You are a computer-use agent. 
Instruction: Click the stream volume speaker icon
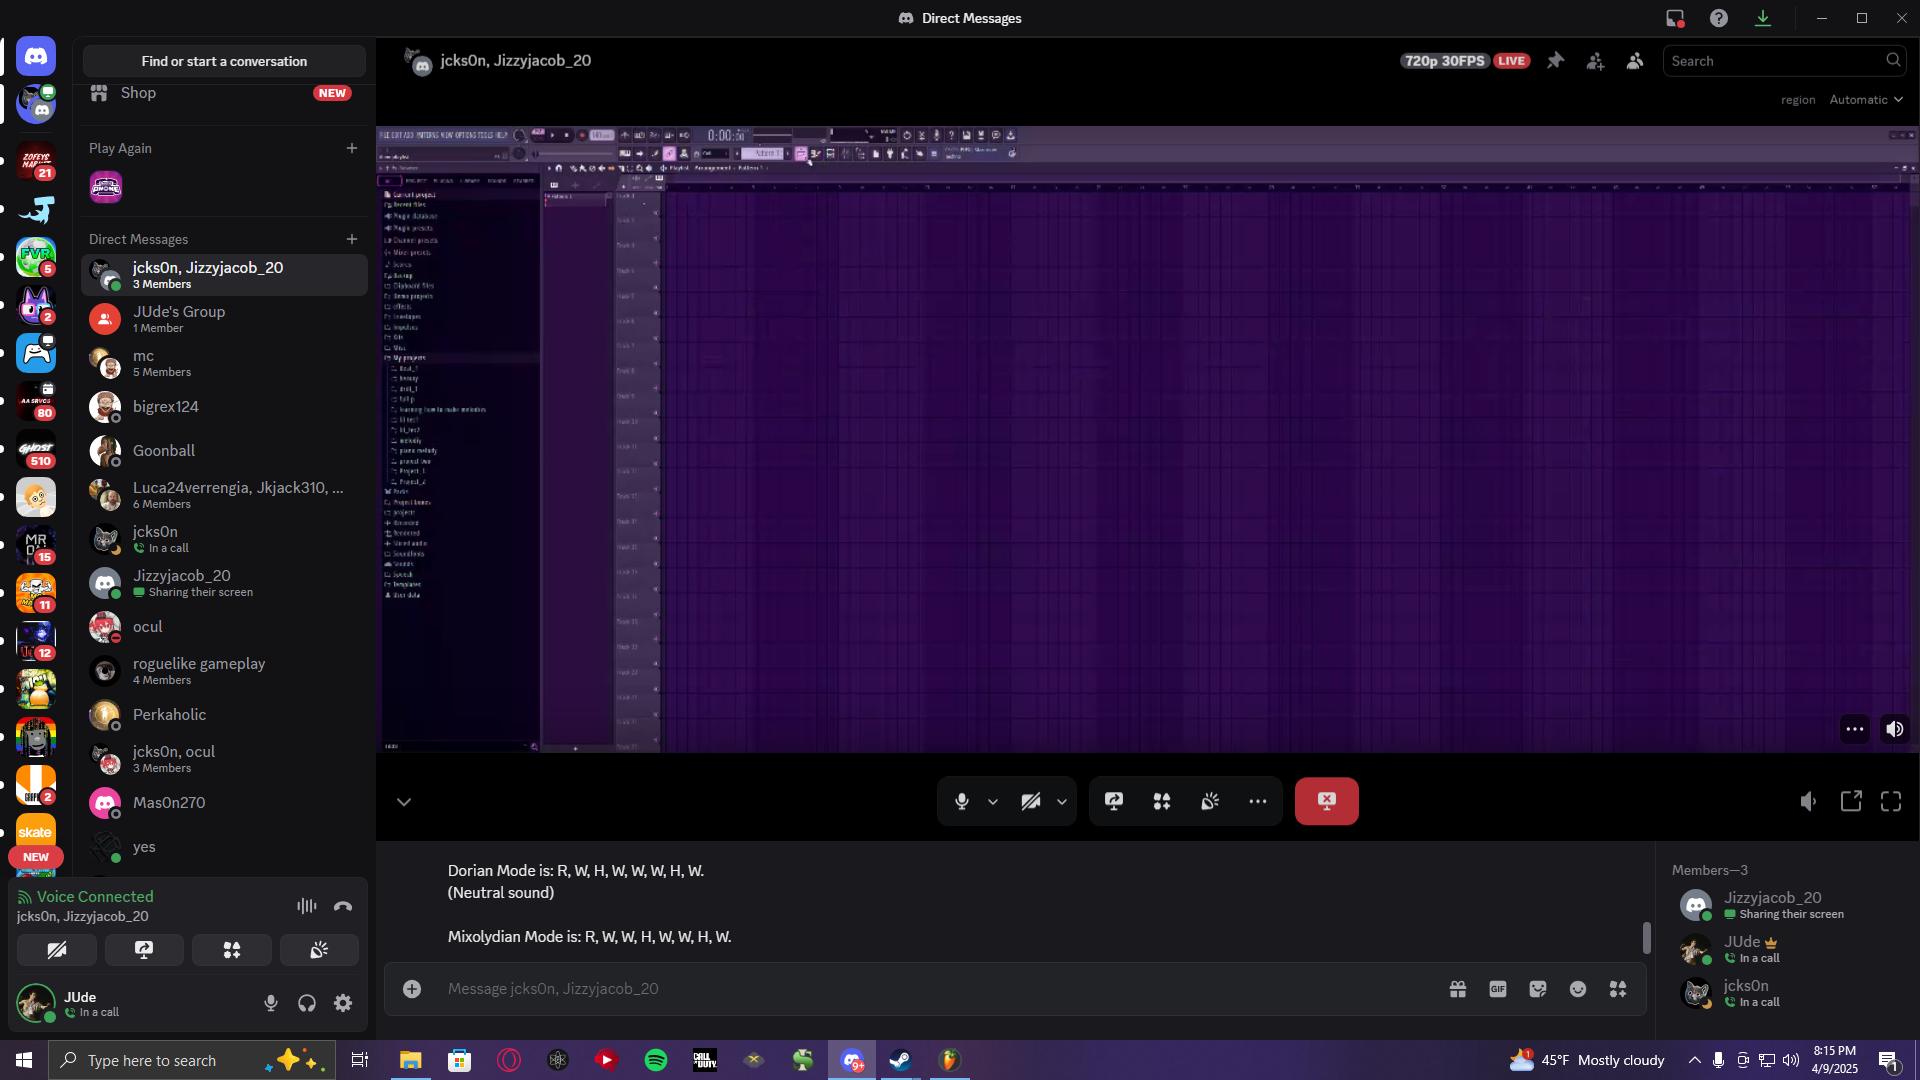pyautogui.click(x=1895, y=729)
